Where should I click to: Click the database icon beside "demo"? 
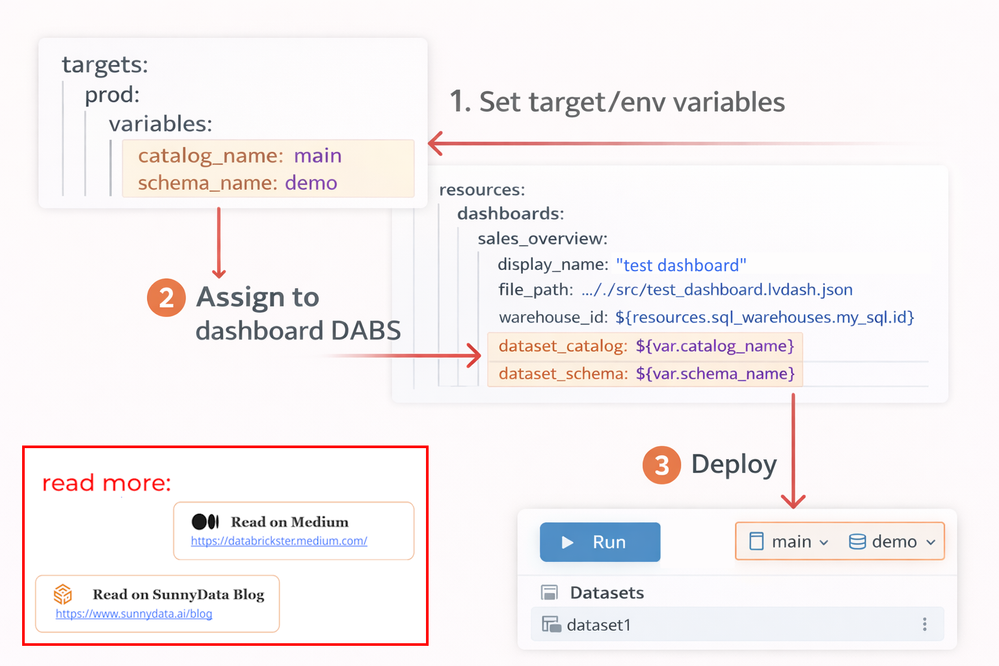(858, 541)
